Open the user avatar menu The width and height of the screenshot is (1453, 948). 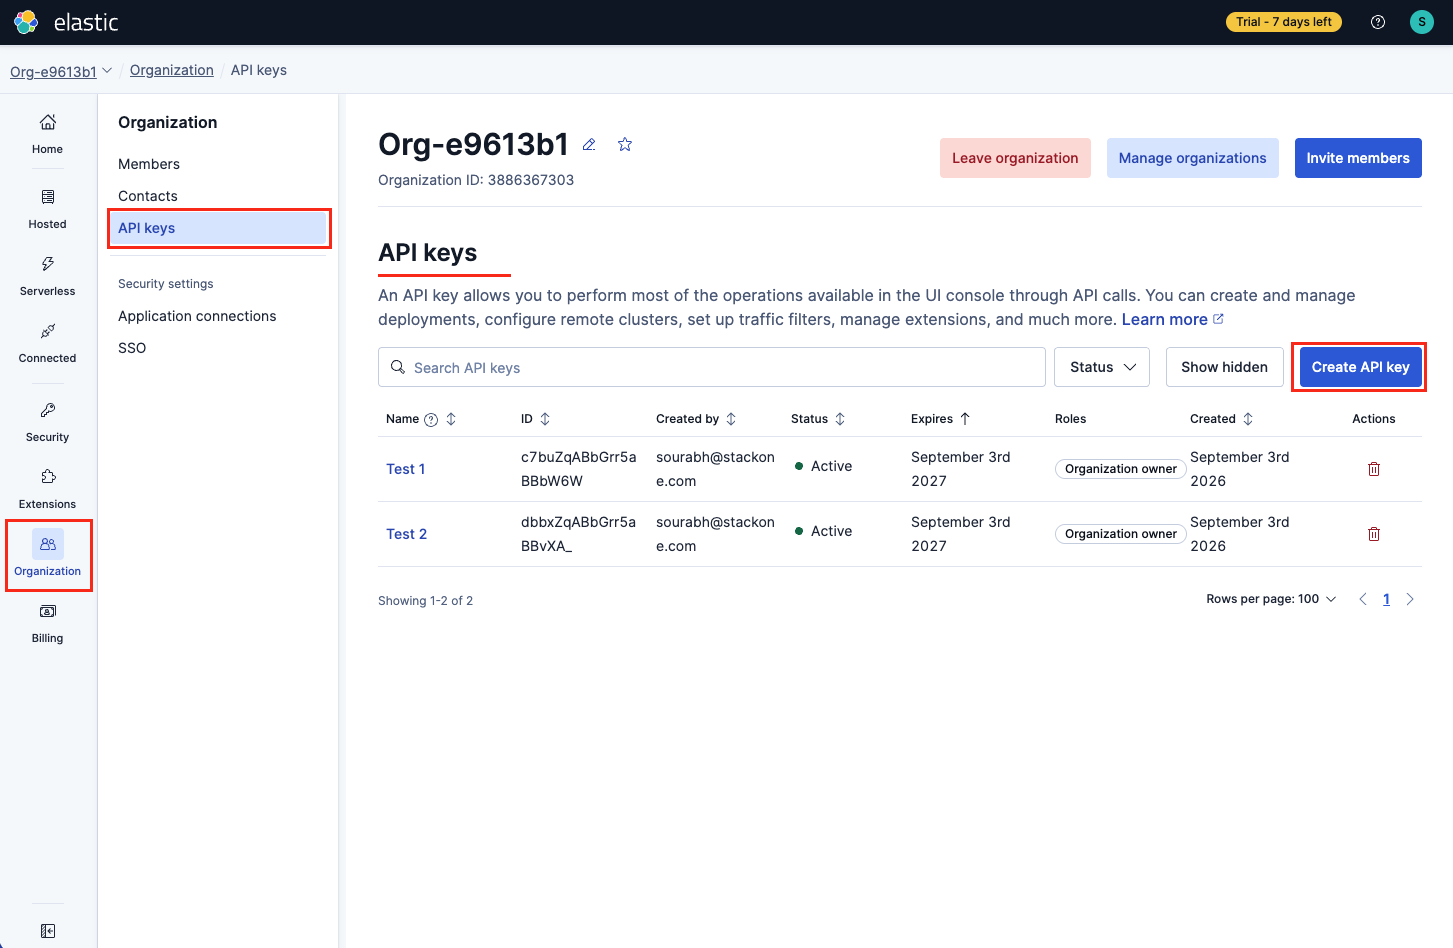pos(1422,22)
